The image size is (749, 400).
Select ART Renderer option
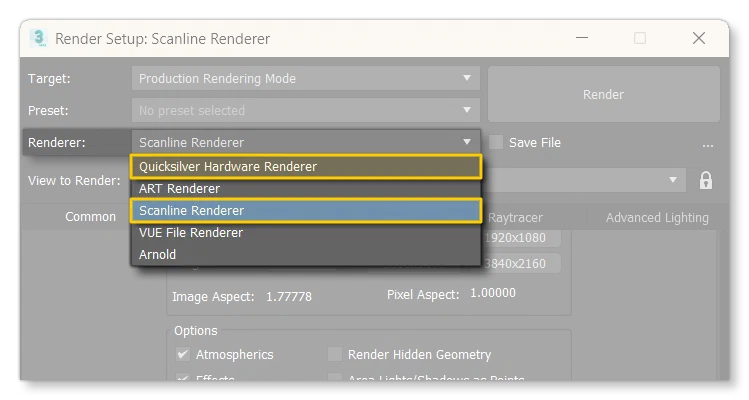point(306,188)
